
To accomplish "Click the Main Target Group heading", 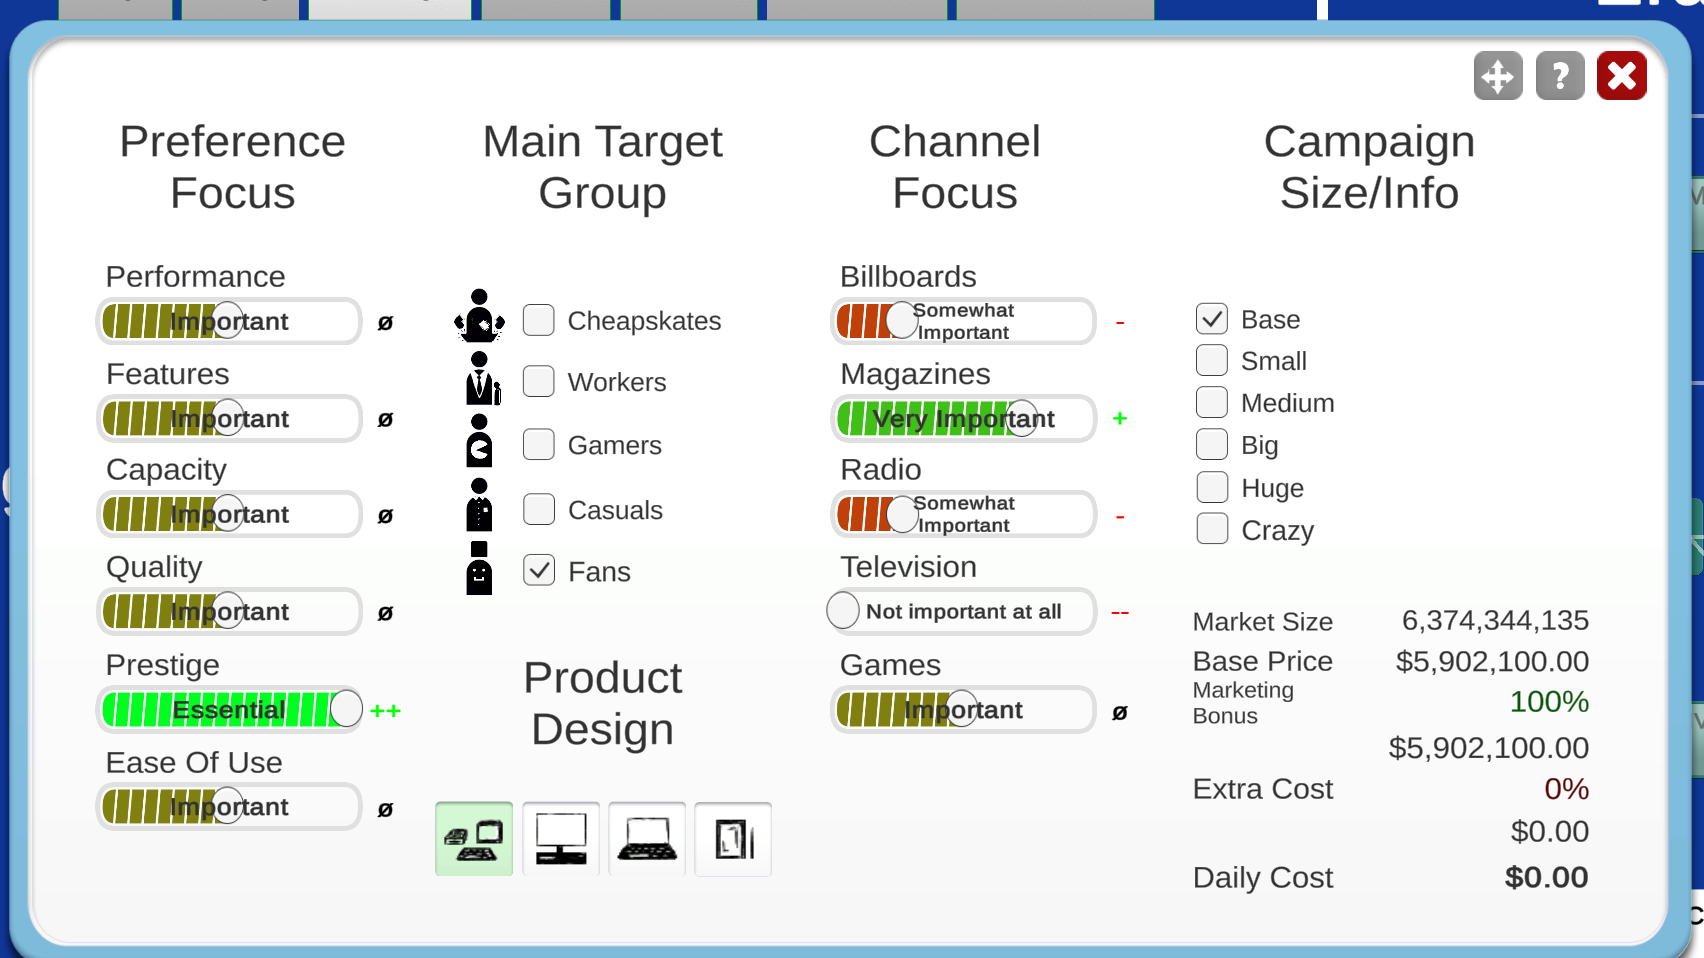I will [602, 167].
